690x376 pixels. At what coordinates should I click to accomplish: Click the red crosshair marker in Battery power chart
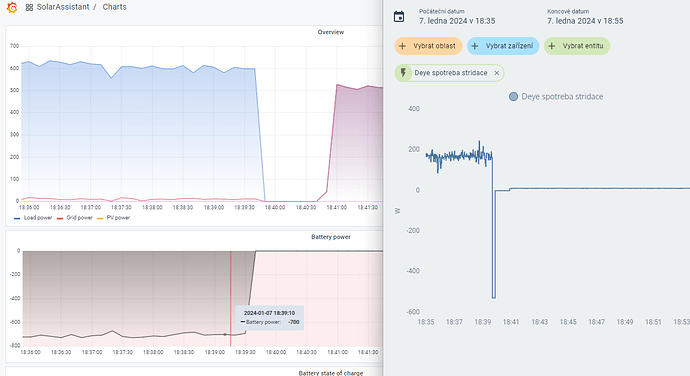(231, 299)
